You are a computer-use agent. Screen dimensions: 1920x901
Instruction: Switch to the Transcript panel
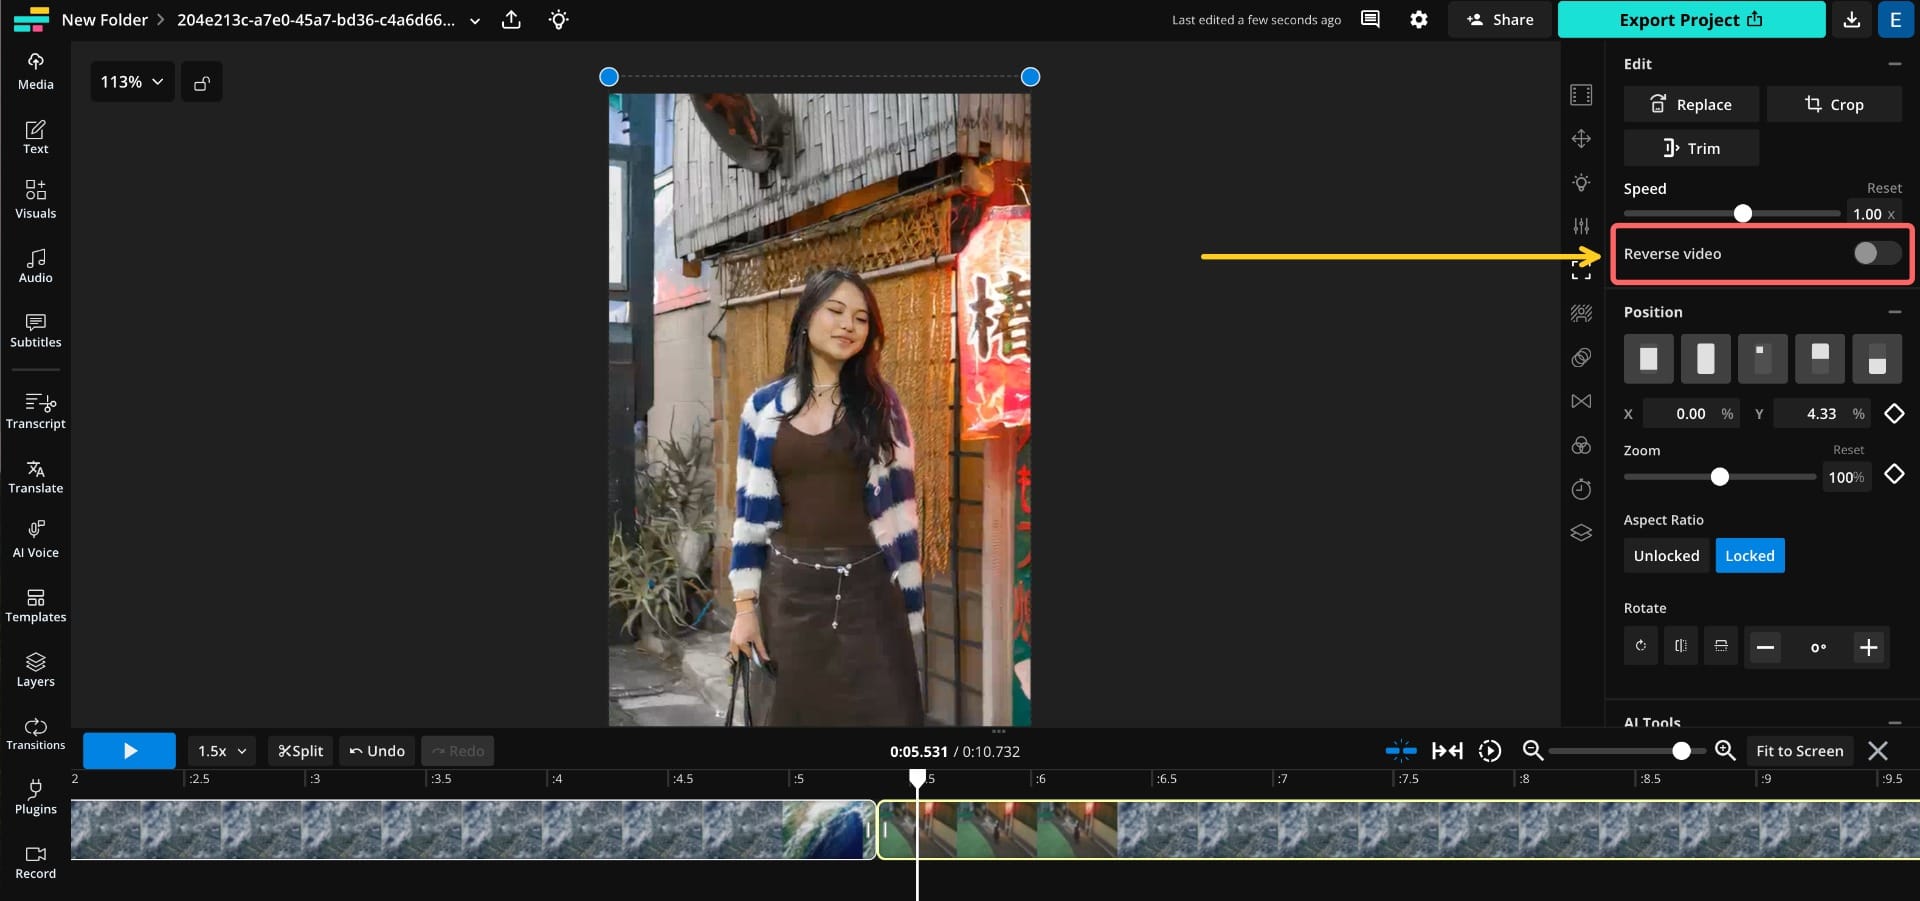[35, 410]
